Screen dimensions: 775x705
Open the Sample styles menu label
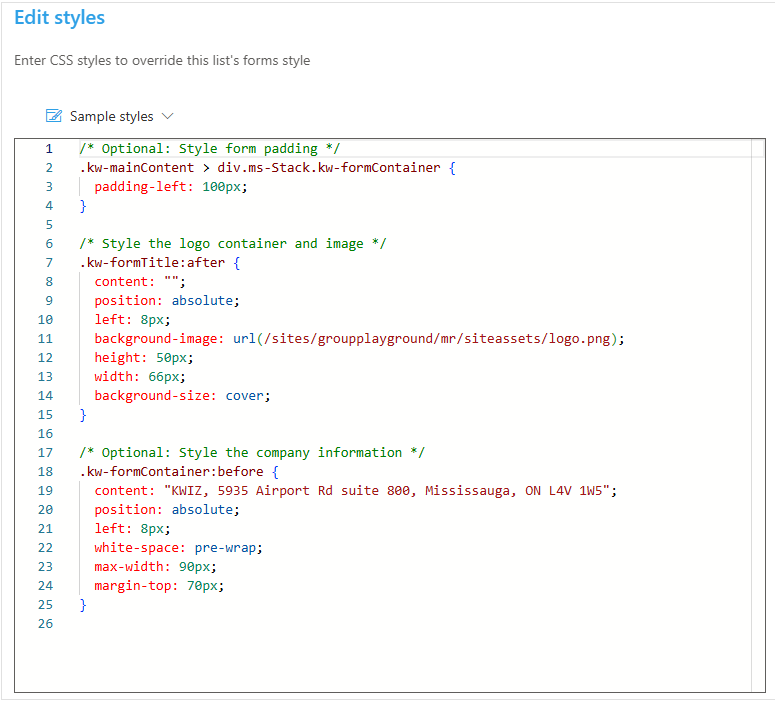pos(111,116)
